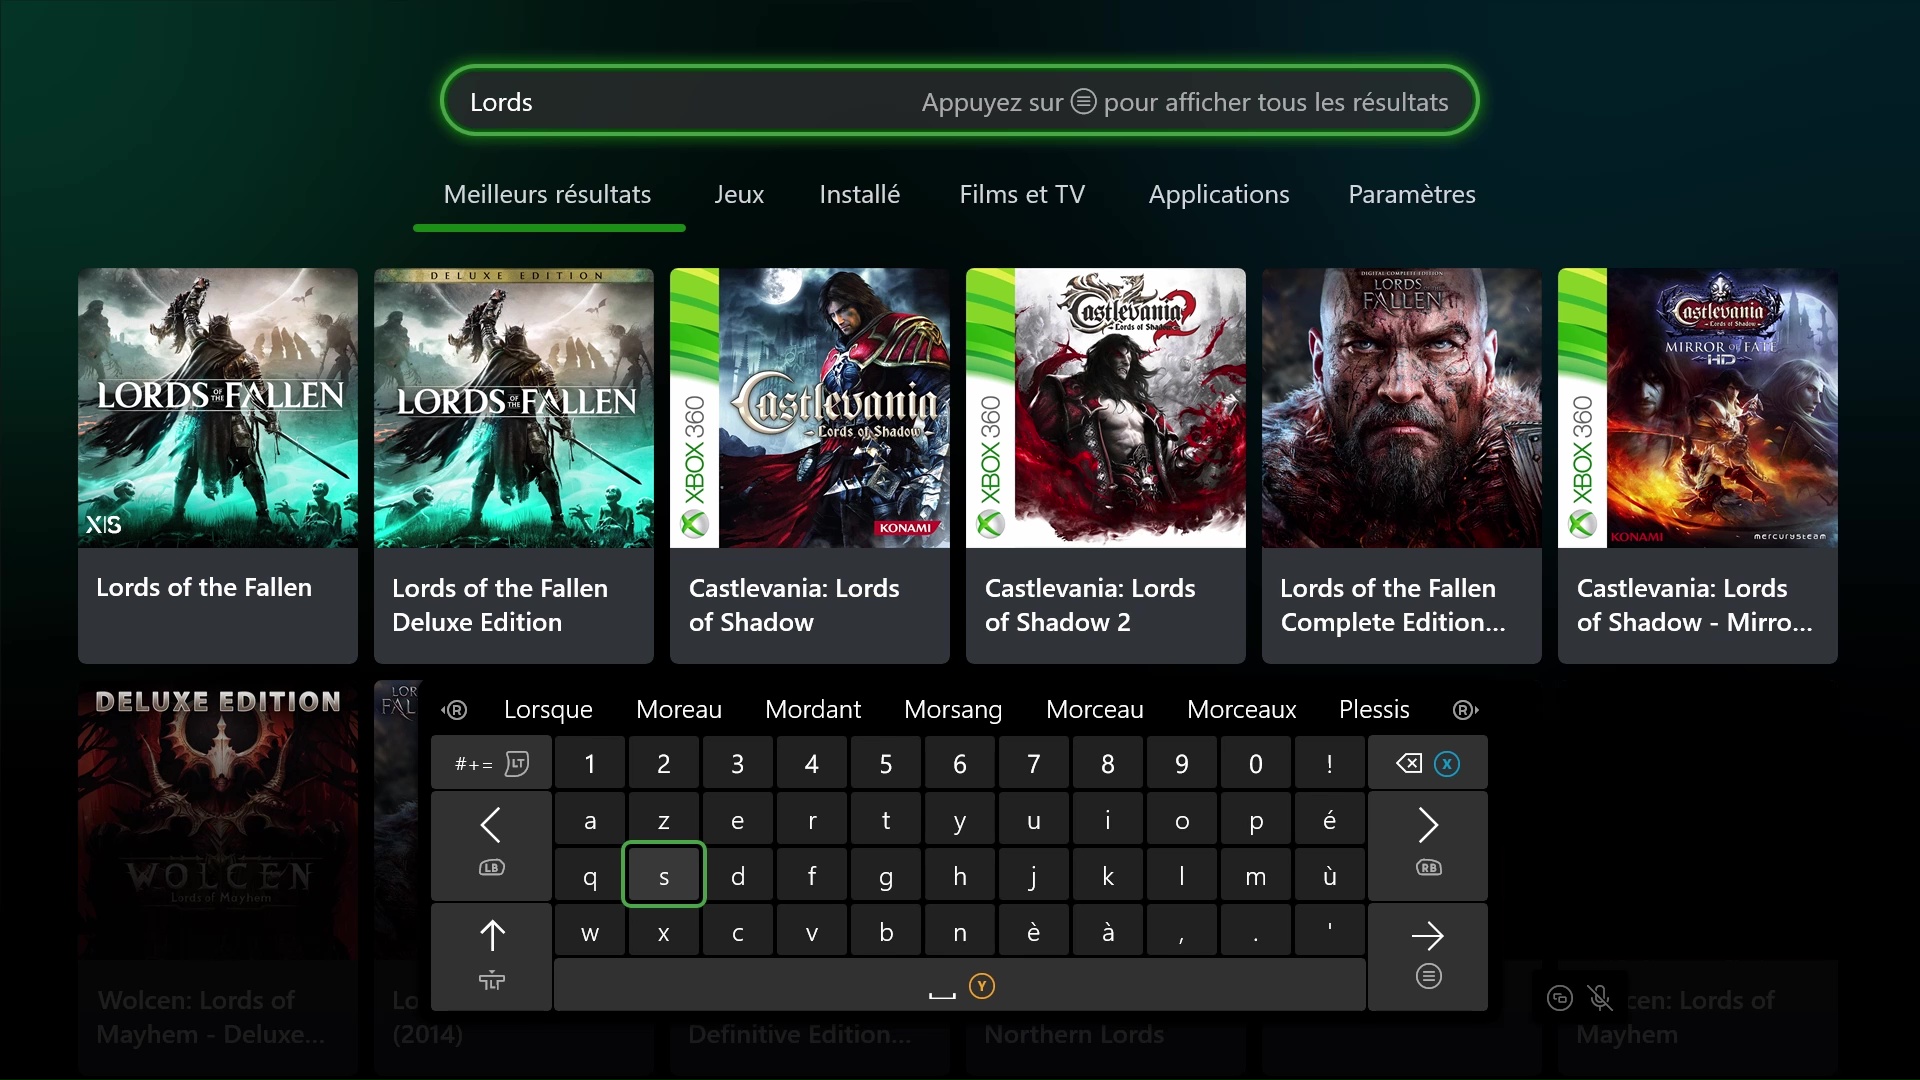Select the suggestion Morceaux
The height and width of the screenshot is (1080, 1920).
click(x=1242, y=710)
